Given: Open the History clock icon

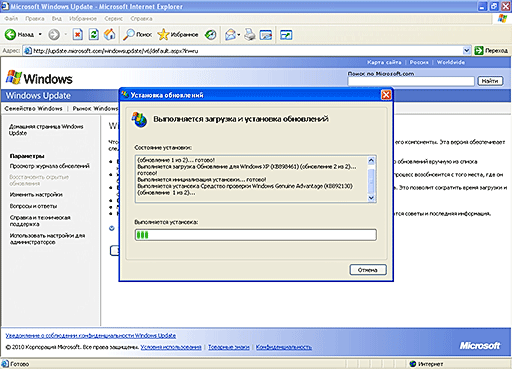Looking at the screenshot, I should [x=210, y=34].
